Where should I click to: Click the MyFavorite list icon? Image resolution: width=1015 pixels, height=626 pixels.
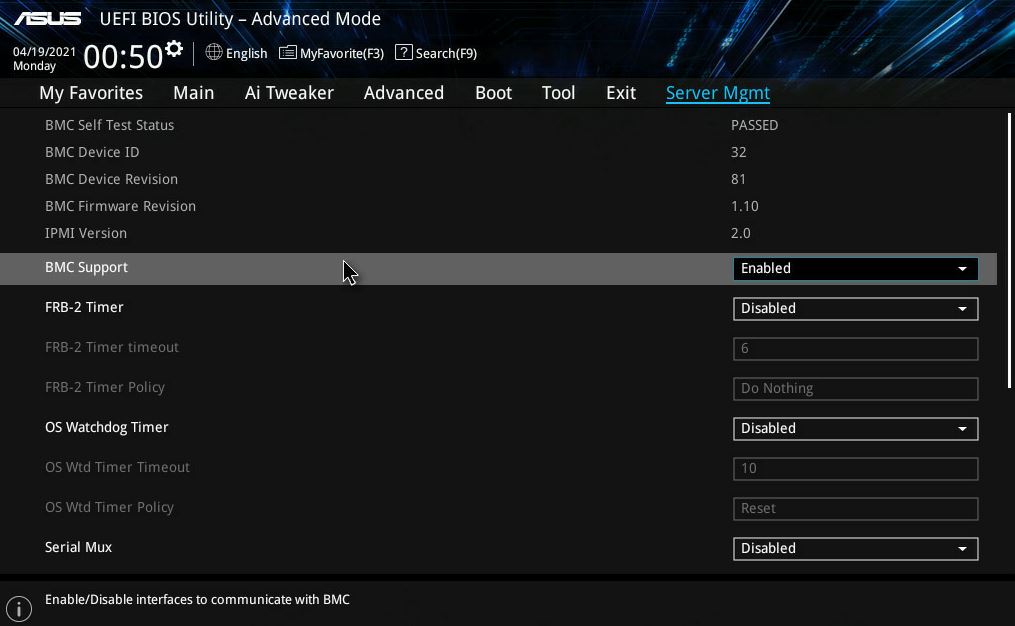tap(287, 52)
